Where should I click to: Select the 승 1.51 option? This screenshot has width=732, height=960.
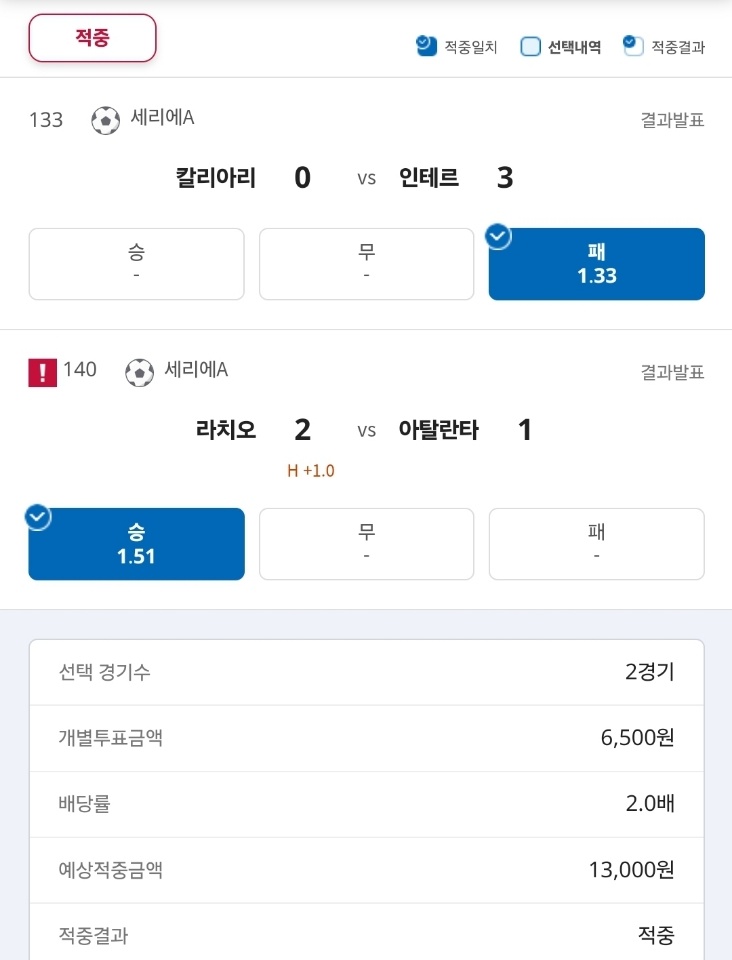136,544
